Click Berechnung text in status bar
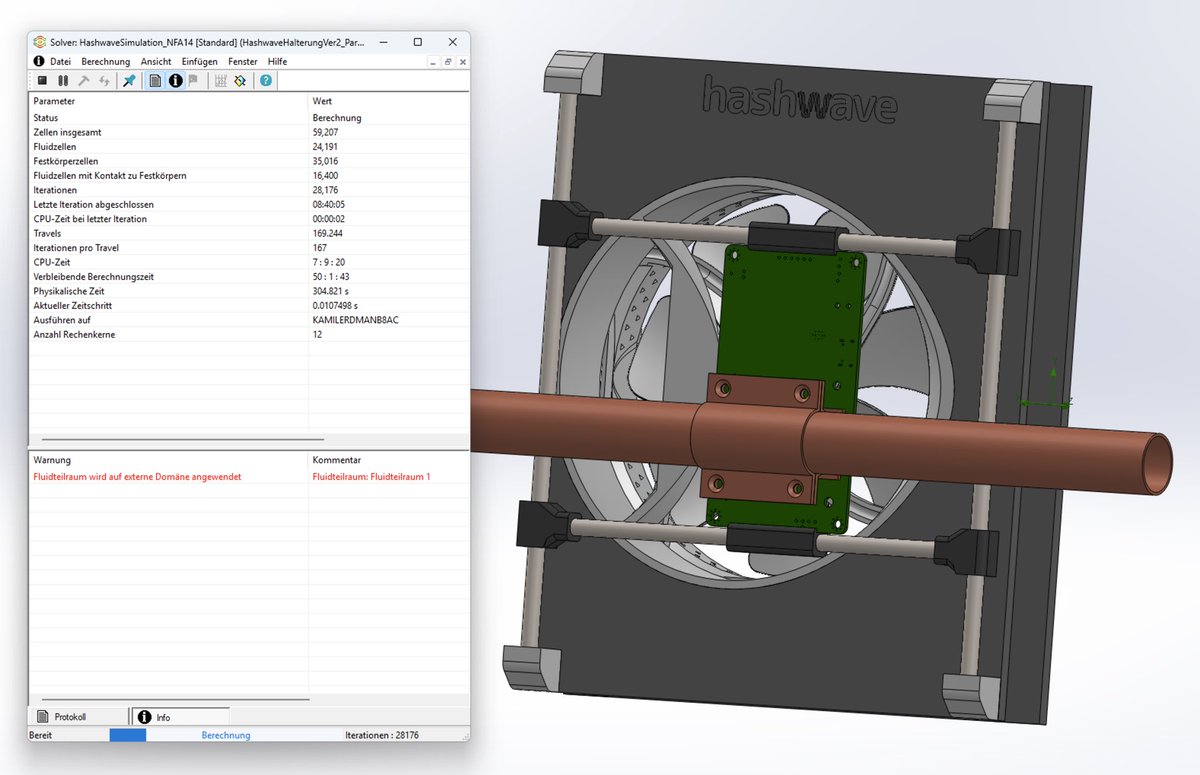This screenshot has height=775, width=1200. pyautogui.click(x=226, y=735)
